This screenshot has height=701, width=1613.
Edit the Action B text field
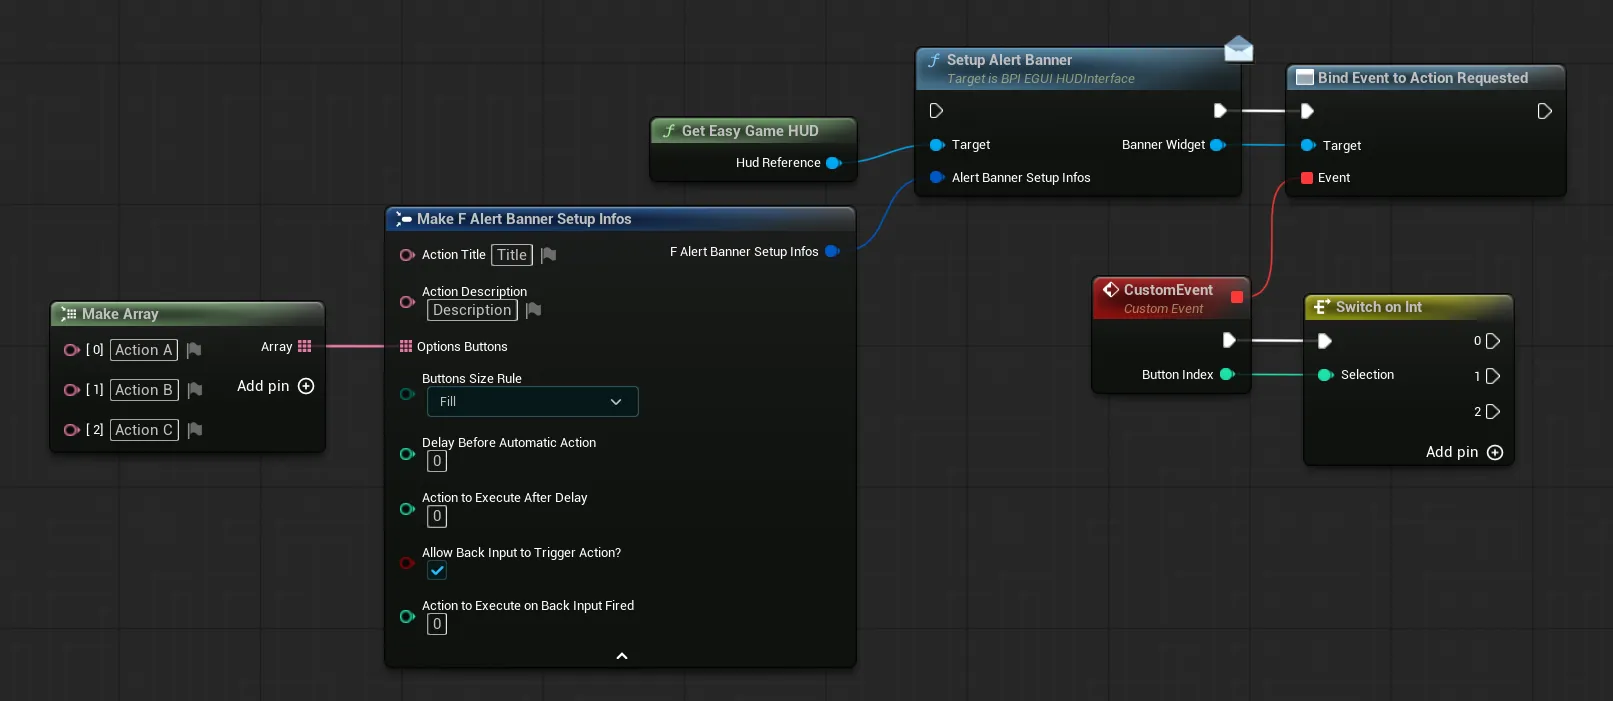point(144,390)
